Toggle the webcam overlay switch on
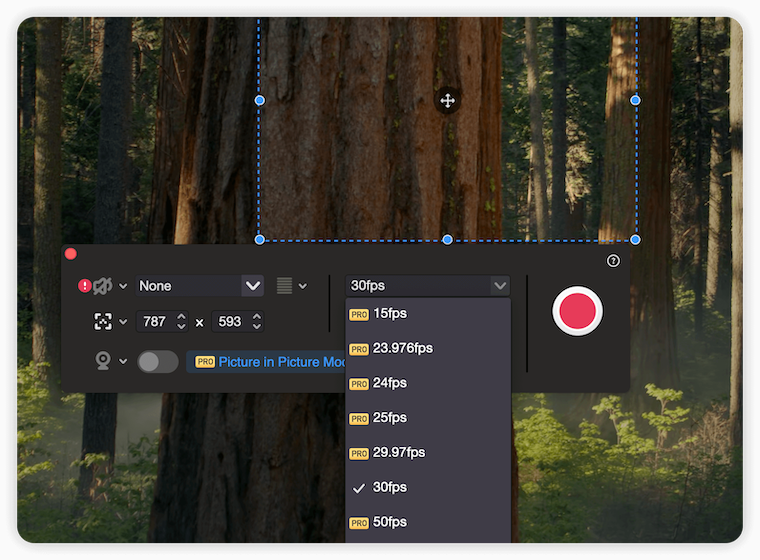Image resolution: width=760 pixels, height=560 pixels. click(157, 361)
